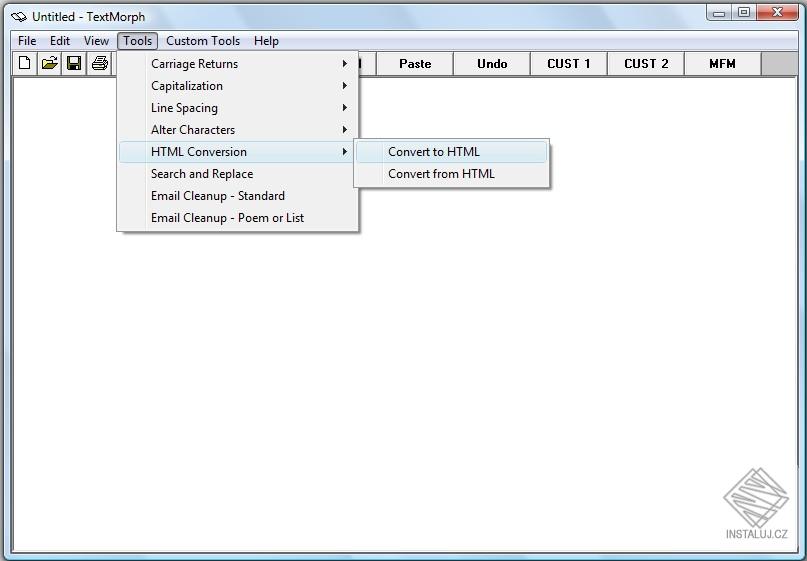Choose Email Cleanup - Poem or List

click(237, 218)
